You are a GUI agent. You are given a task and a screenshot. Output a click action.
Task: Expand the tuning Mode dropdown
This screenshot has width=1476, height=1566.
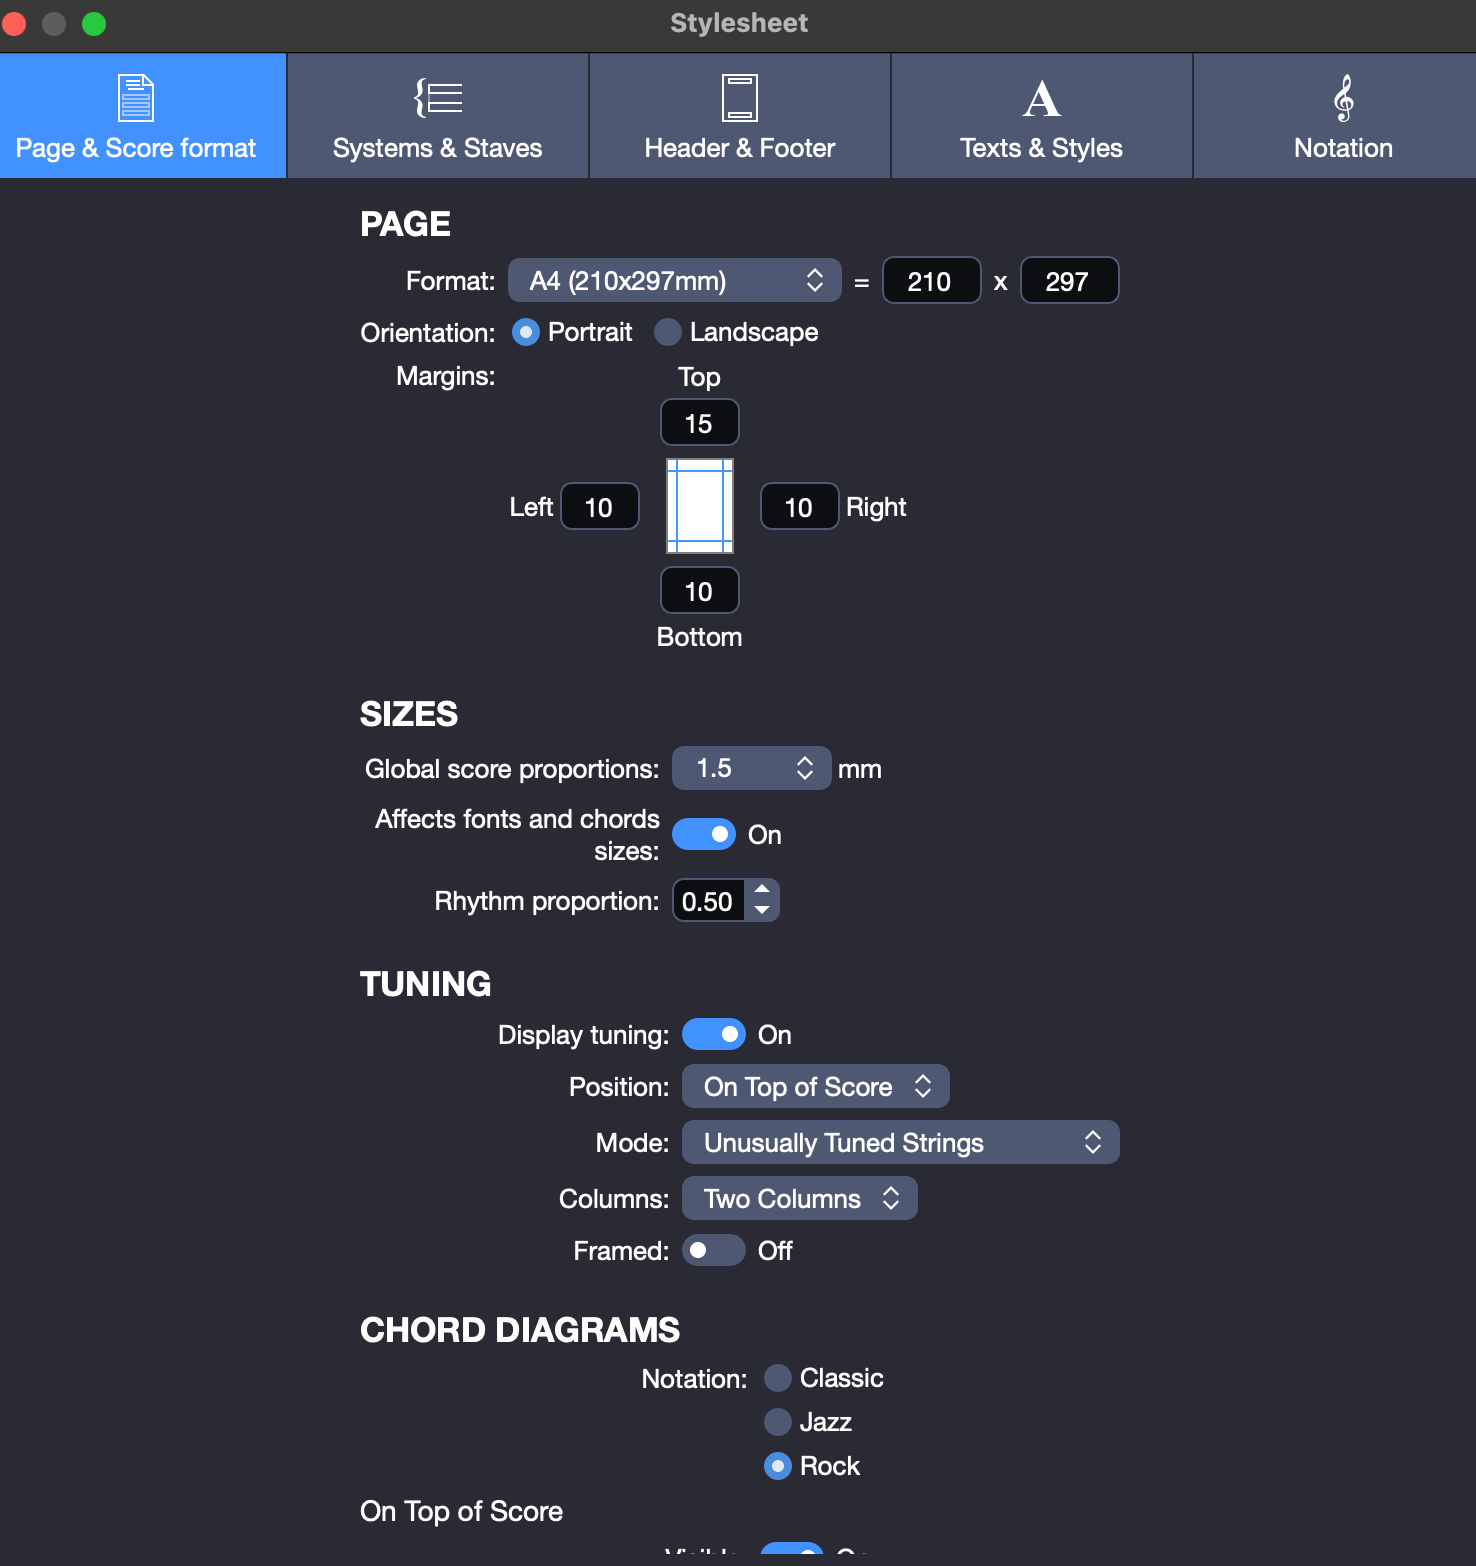click(900, 1142)
